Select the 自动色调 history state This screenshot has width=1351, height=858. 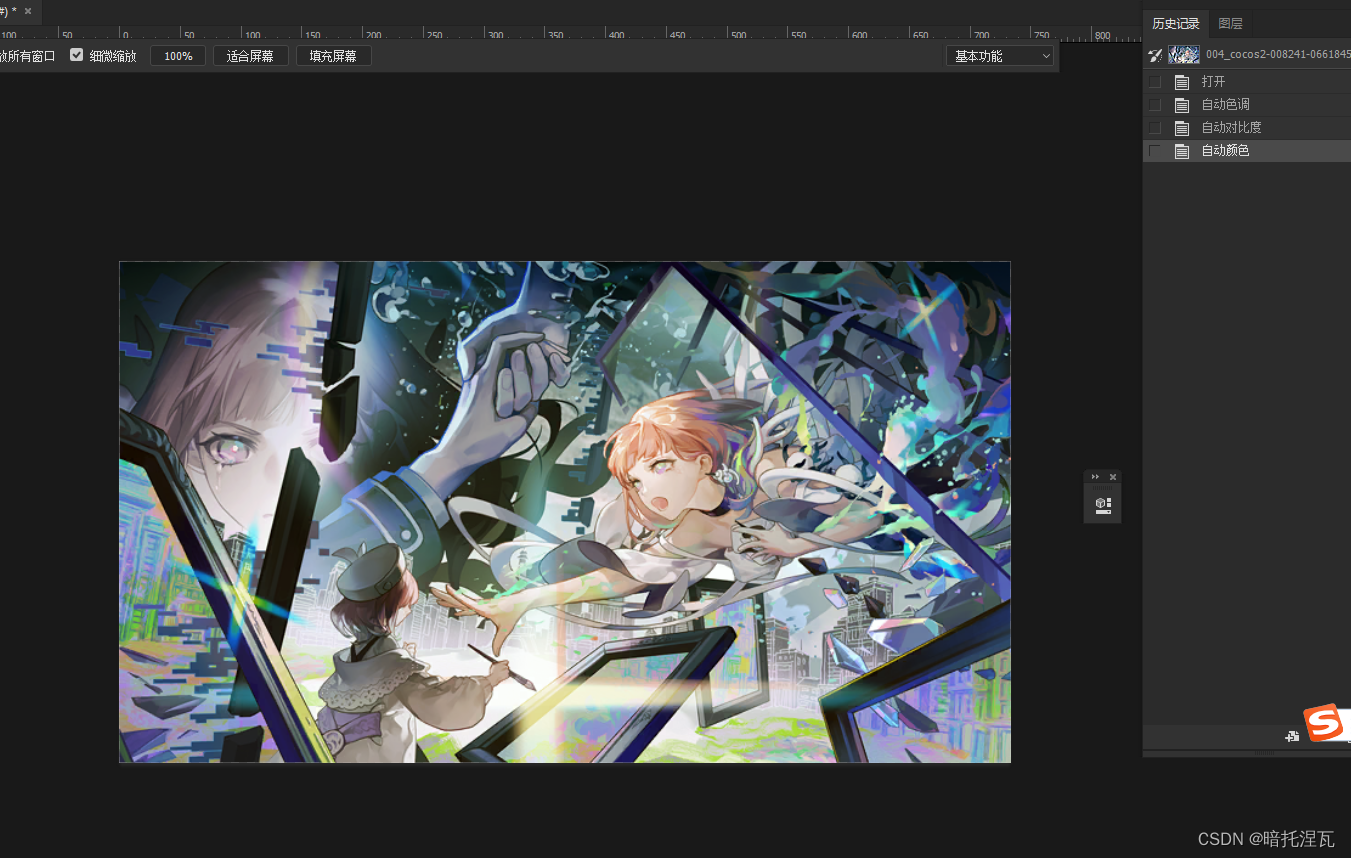point(1247,105)
